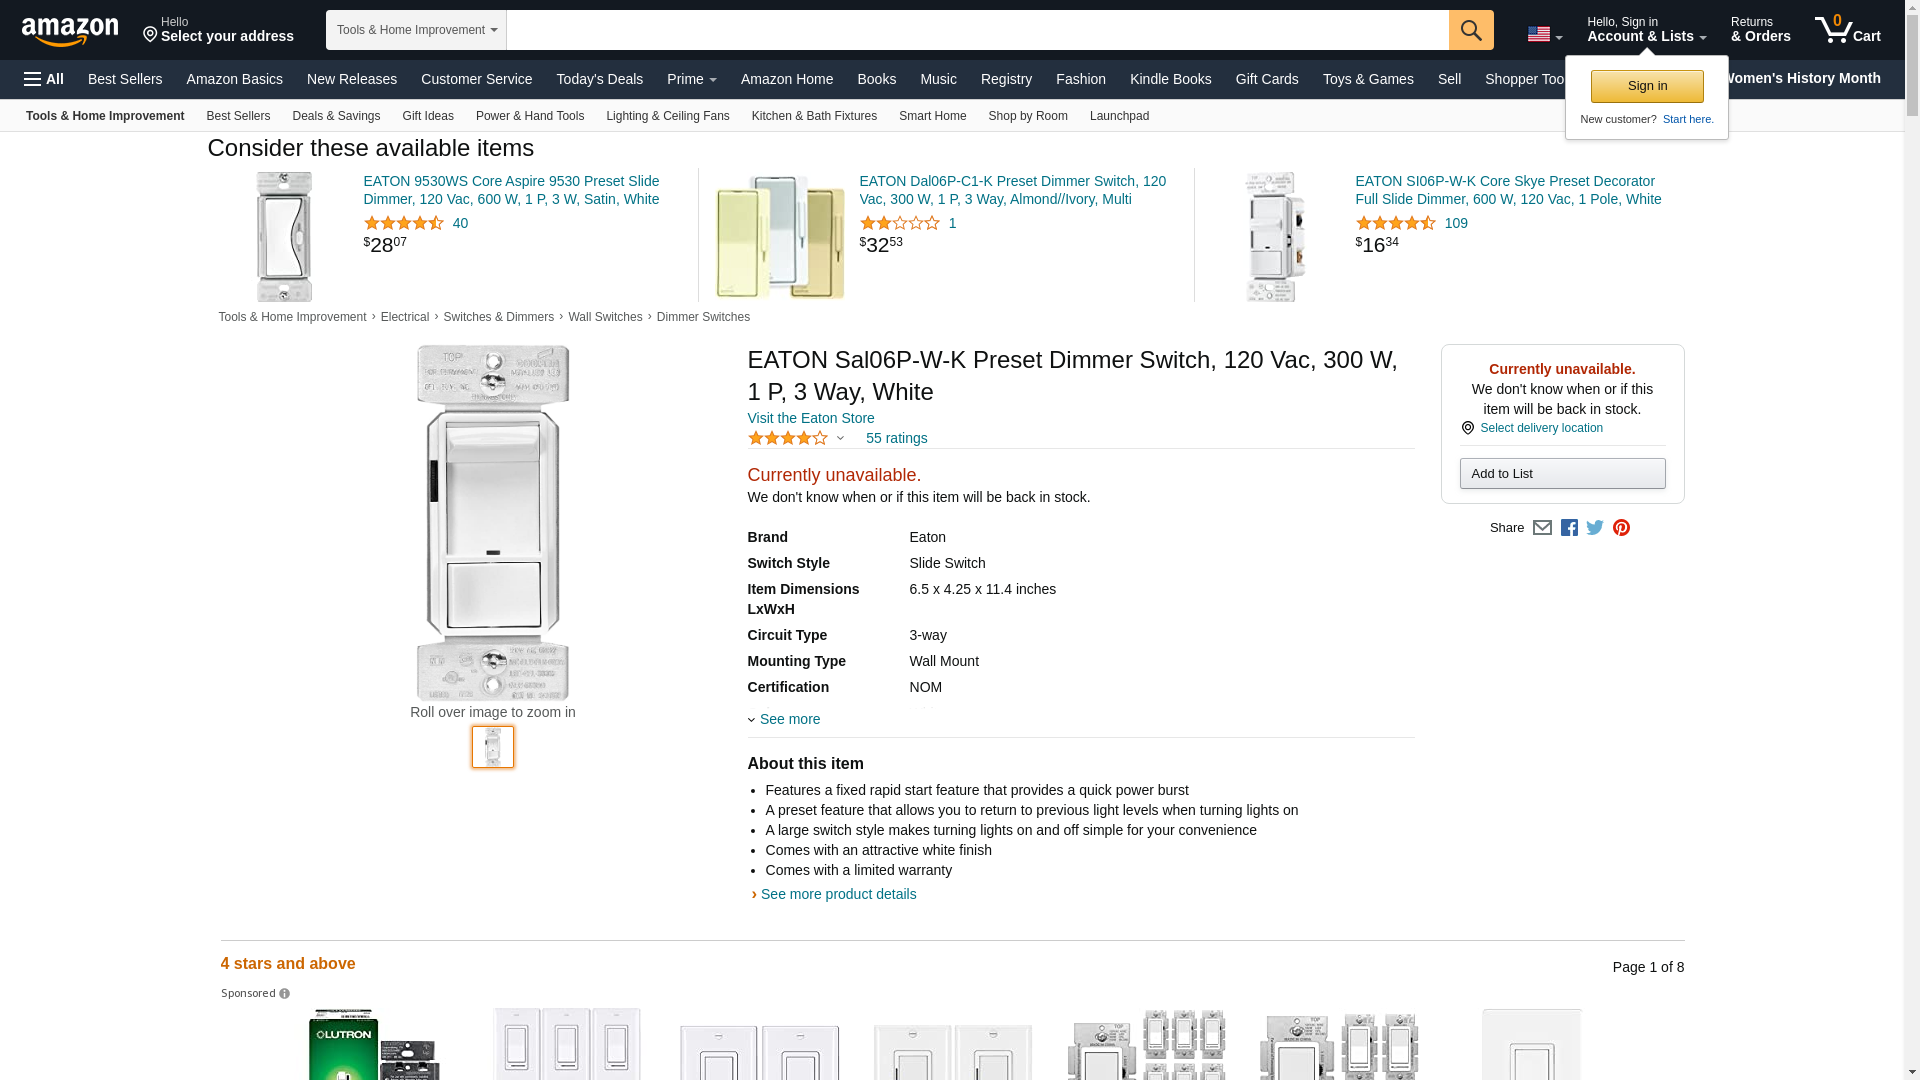Open the 55 ratings link
The width and height of the screenshot is (1920, 1080).
896,438
